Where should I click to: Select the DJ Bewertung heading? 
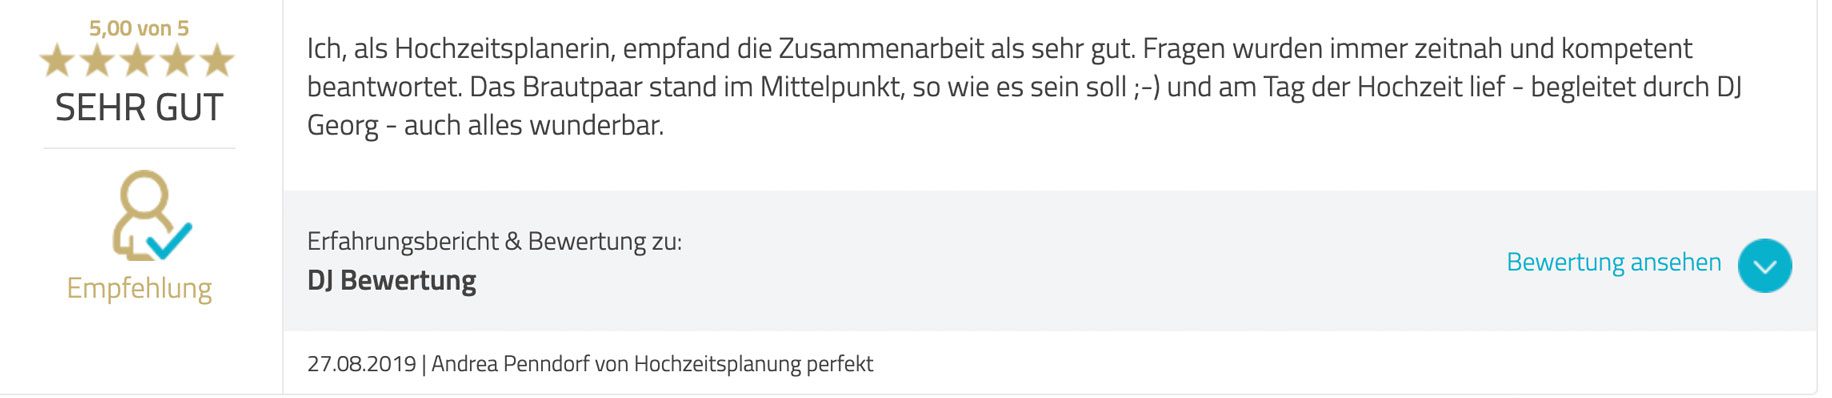point(391,280)
